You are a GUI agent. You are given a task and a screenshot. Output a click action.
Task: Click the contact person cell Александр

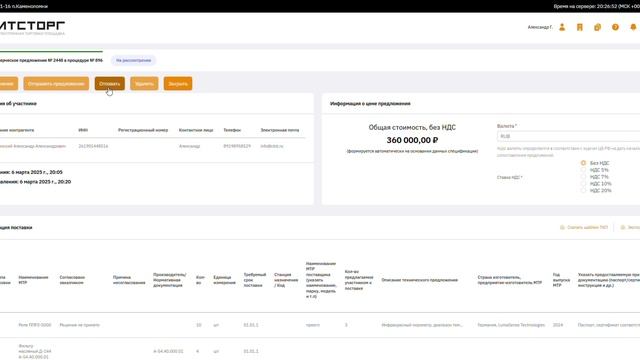(189, 146)
